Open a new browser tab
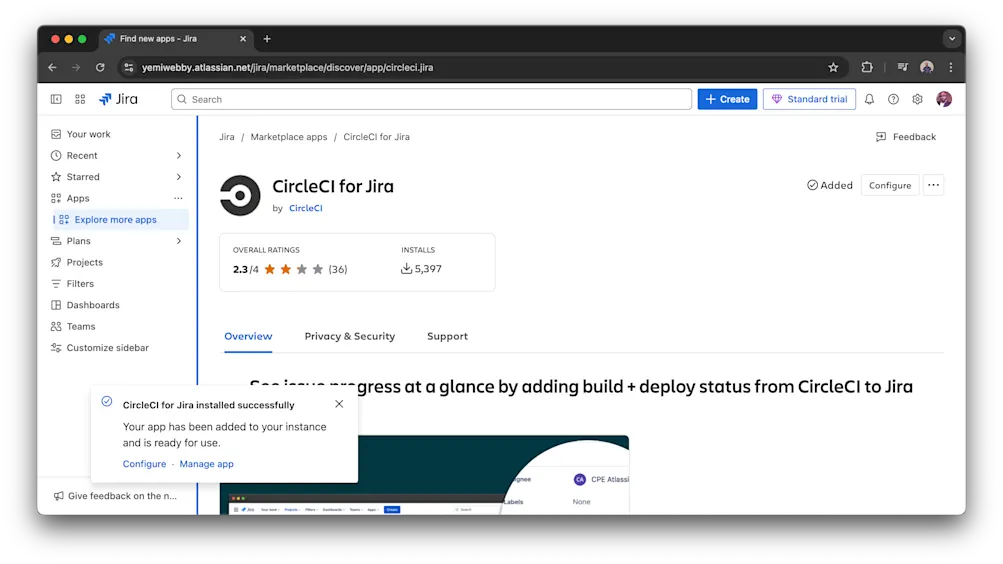Image resolution: width=1003 pixels, height=564 pixels. 267,39
